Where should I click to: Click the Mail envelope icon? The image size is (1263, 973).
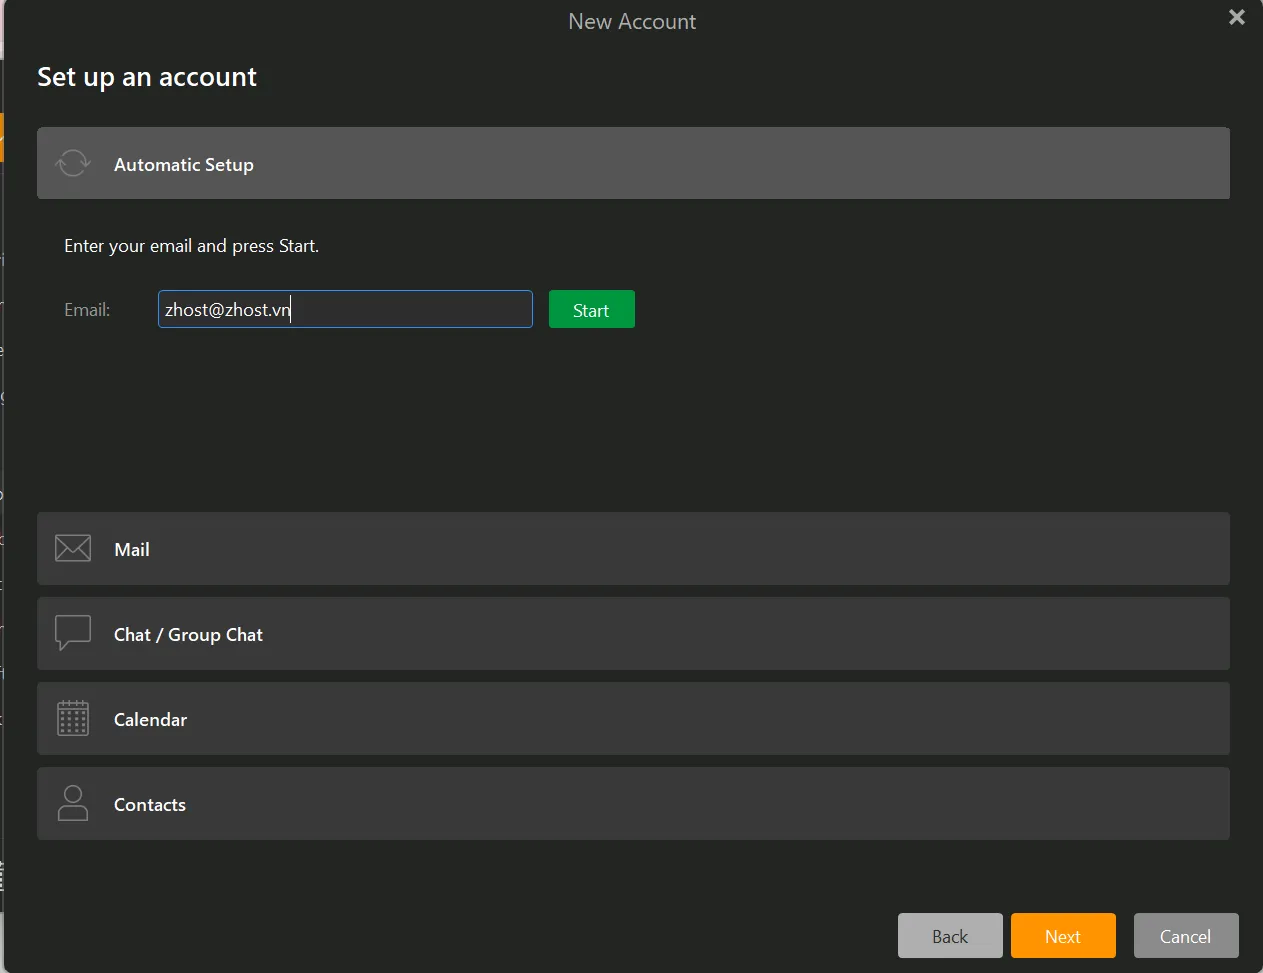pos(73,548)
